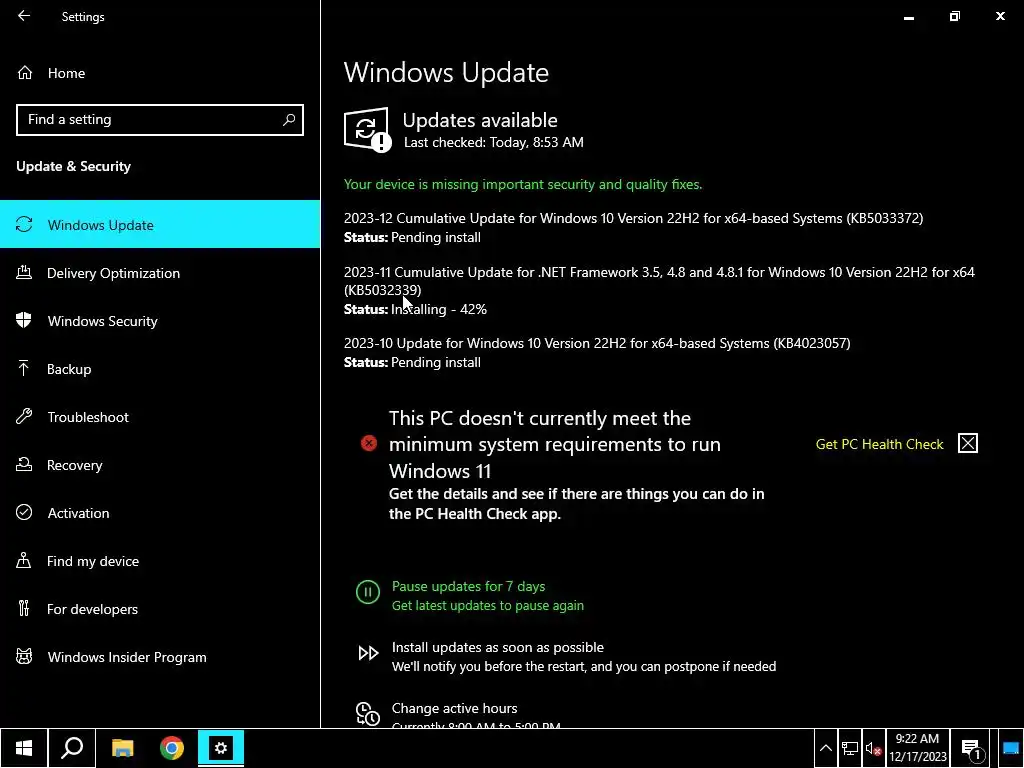
Task: Click the Updates available status icon
Action: tap(368, 129)
